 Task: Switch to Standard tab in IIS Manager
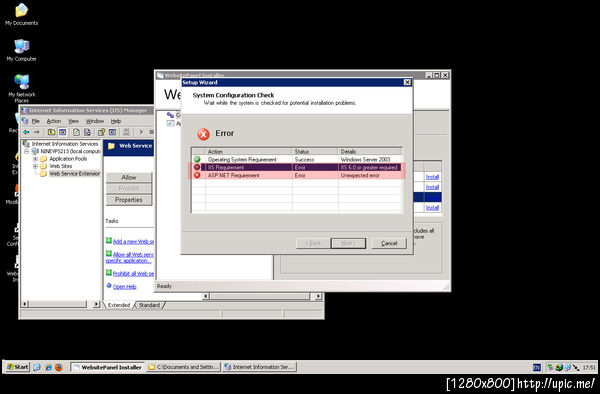[x=149, y=305]
